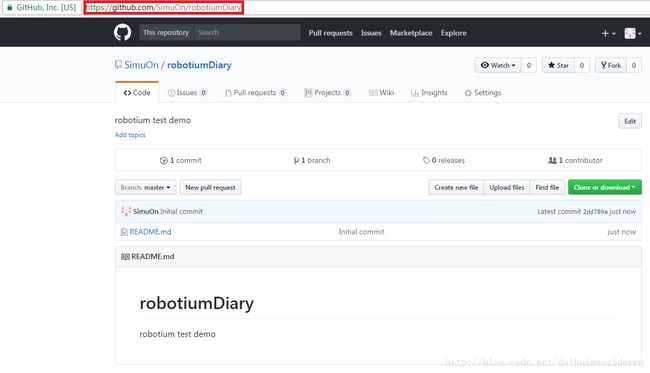This screenshot has height=373, width=650.
Task: Click GitHub, Inc. [US] certificate label
Action: click(x=46, y=7)
